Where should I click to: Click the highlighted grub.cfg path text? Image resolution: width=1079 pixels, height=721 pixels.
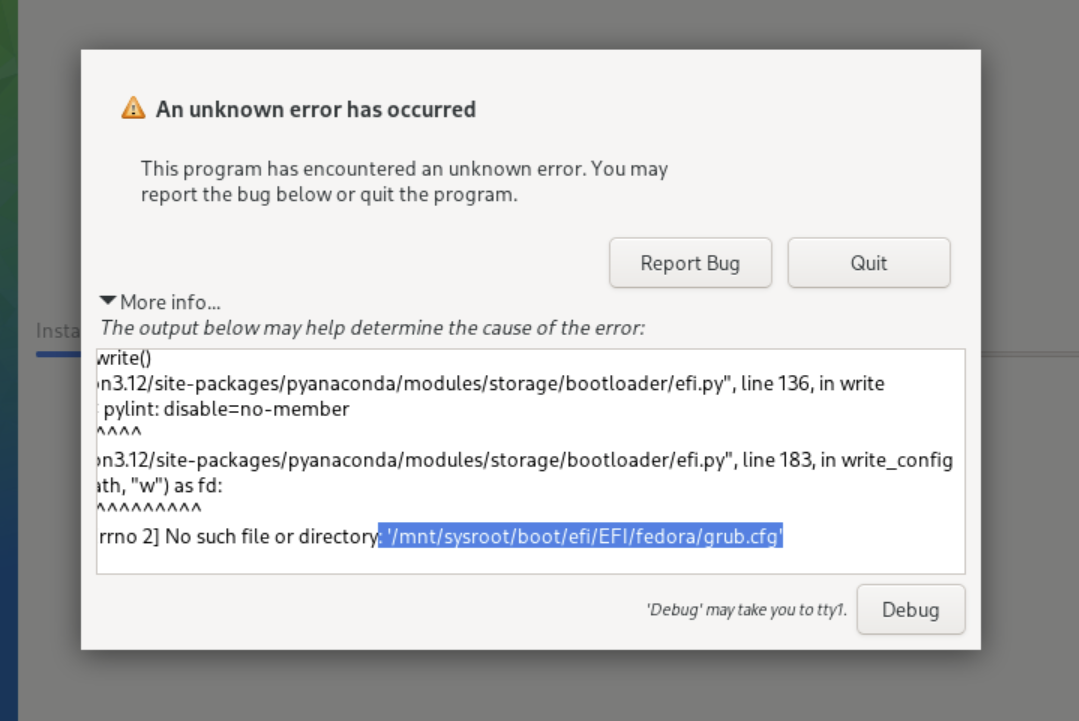582,537
